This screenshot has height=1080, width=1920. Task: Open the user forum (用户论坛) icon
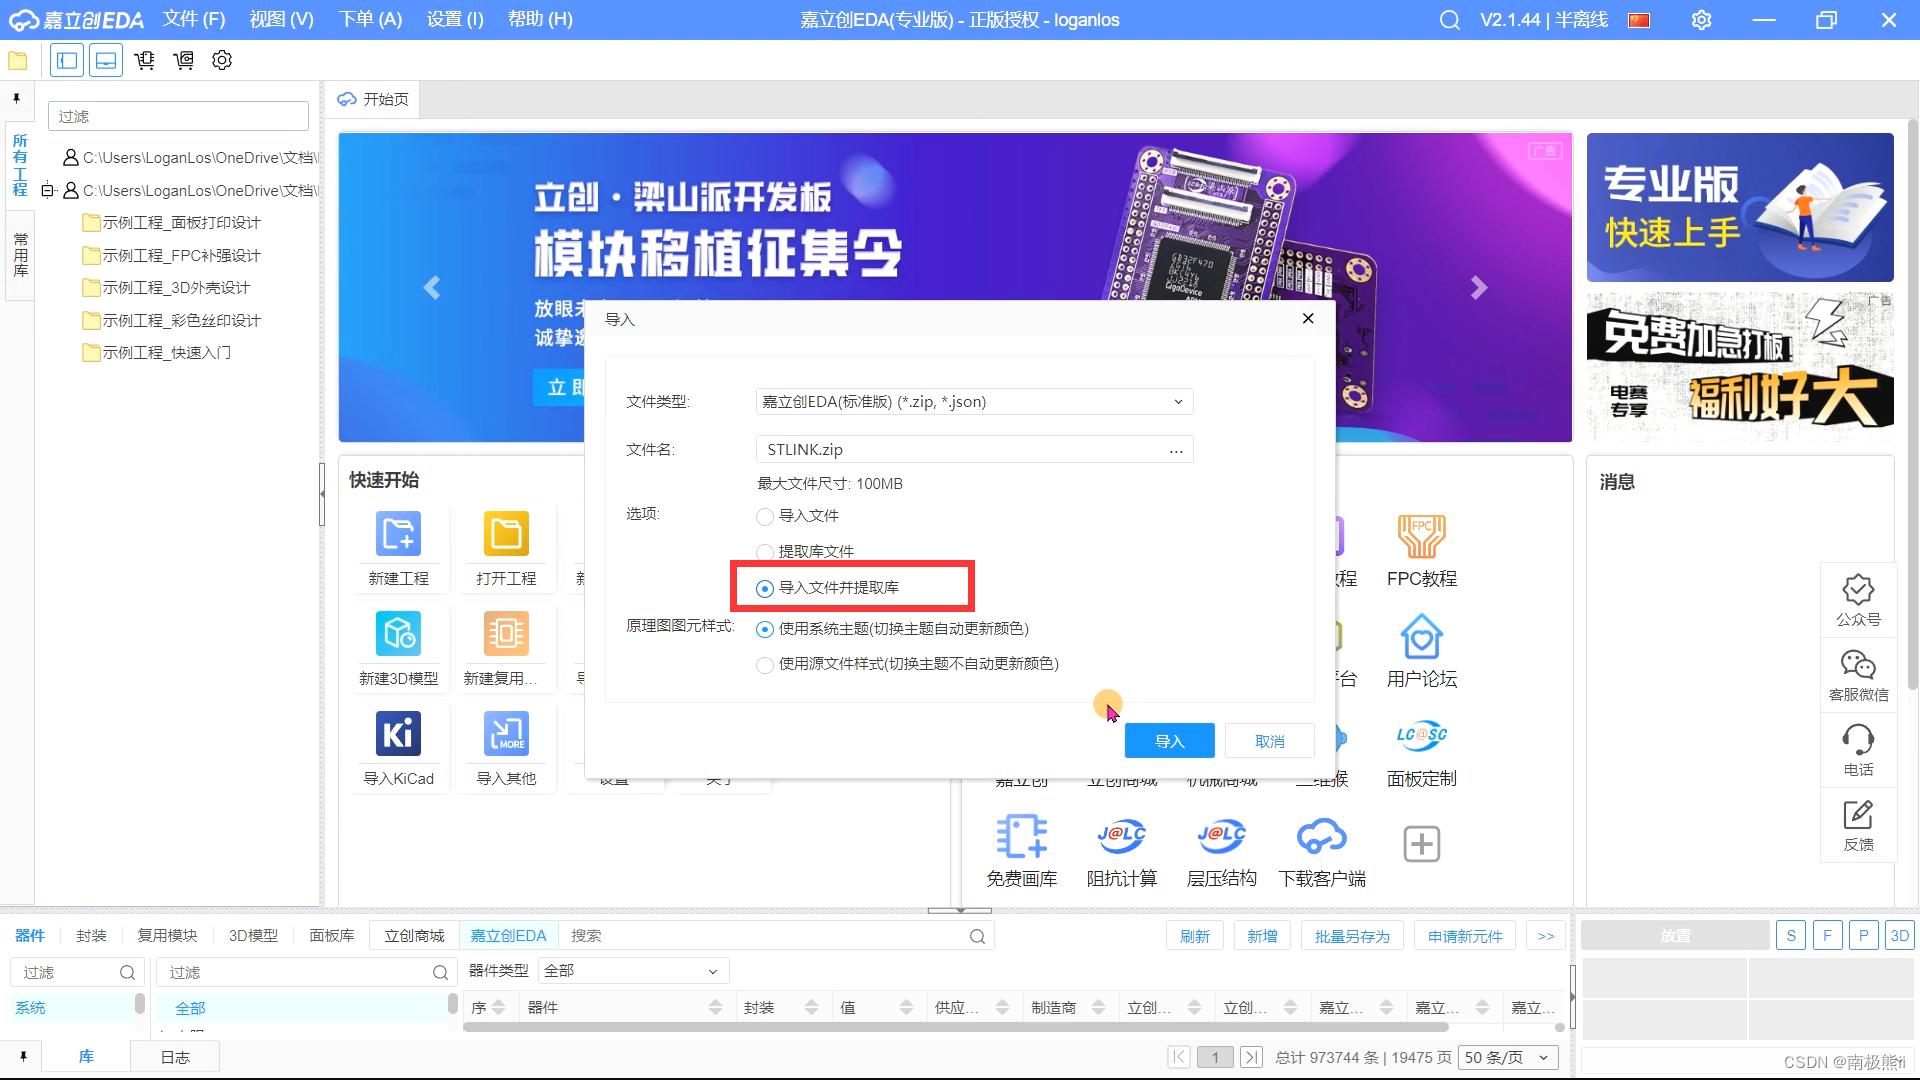click(x=1421, y=637)
